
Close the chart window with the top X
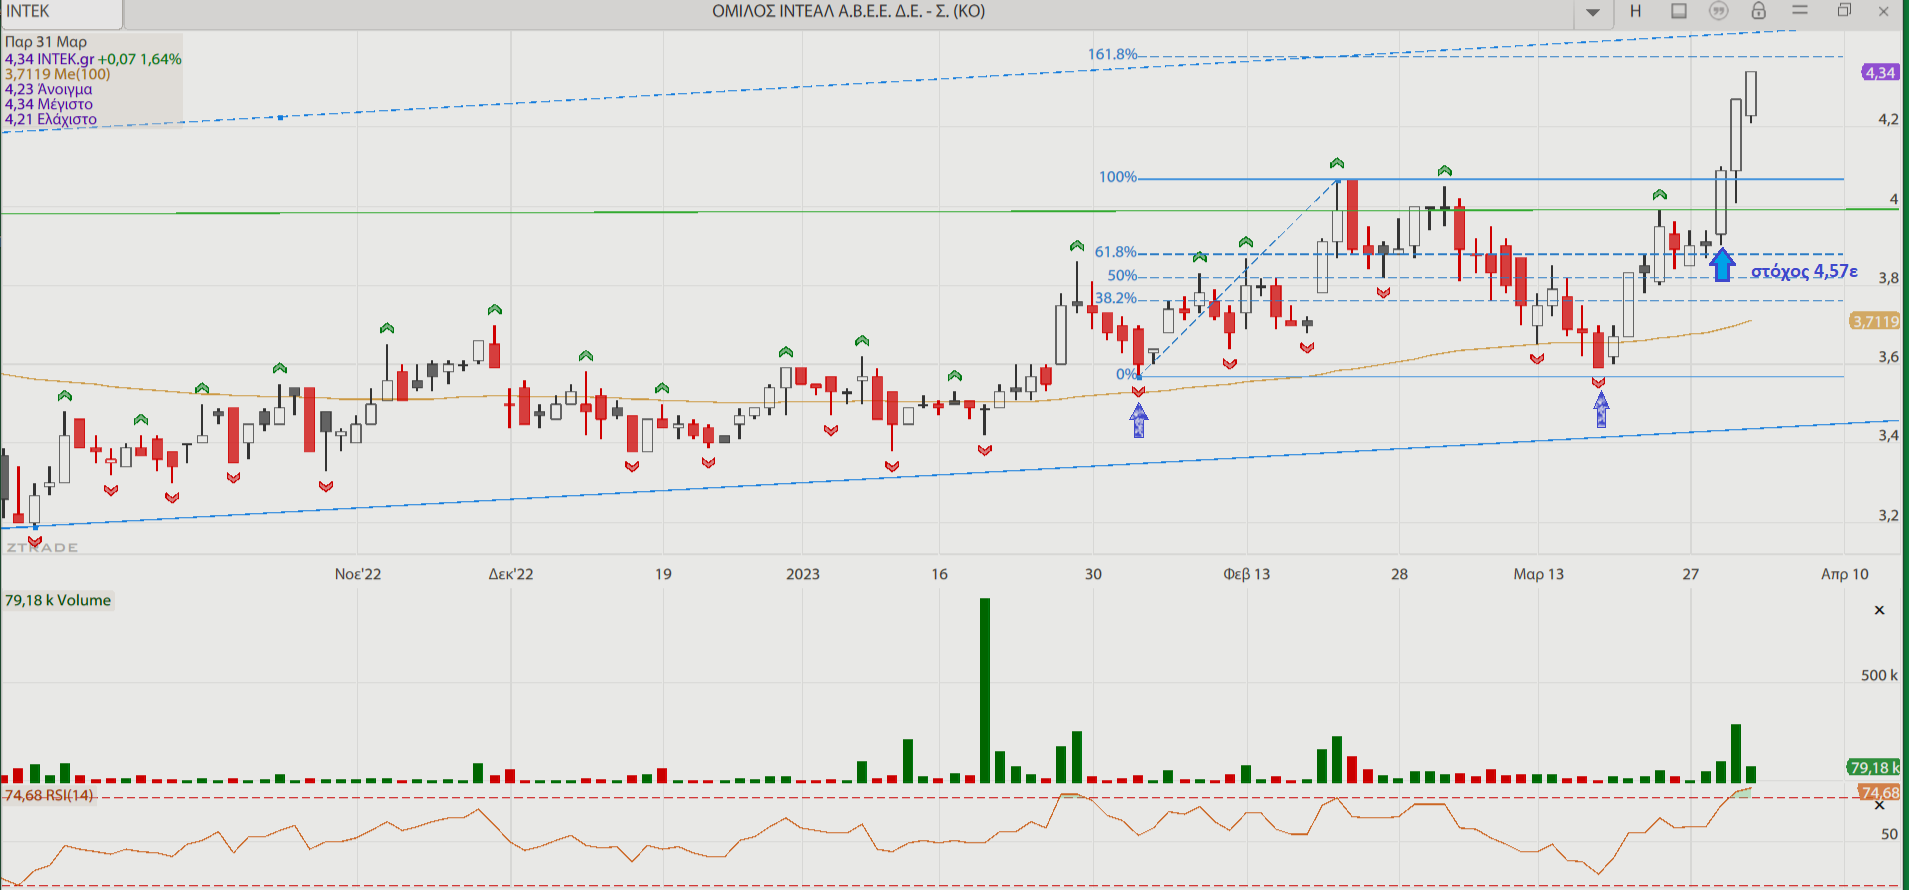tap(1884, 11)
